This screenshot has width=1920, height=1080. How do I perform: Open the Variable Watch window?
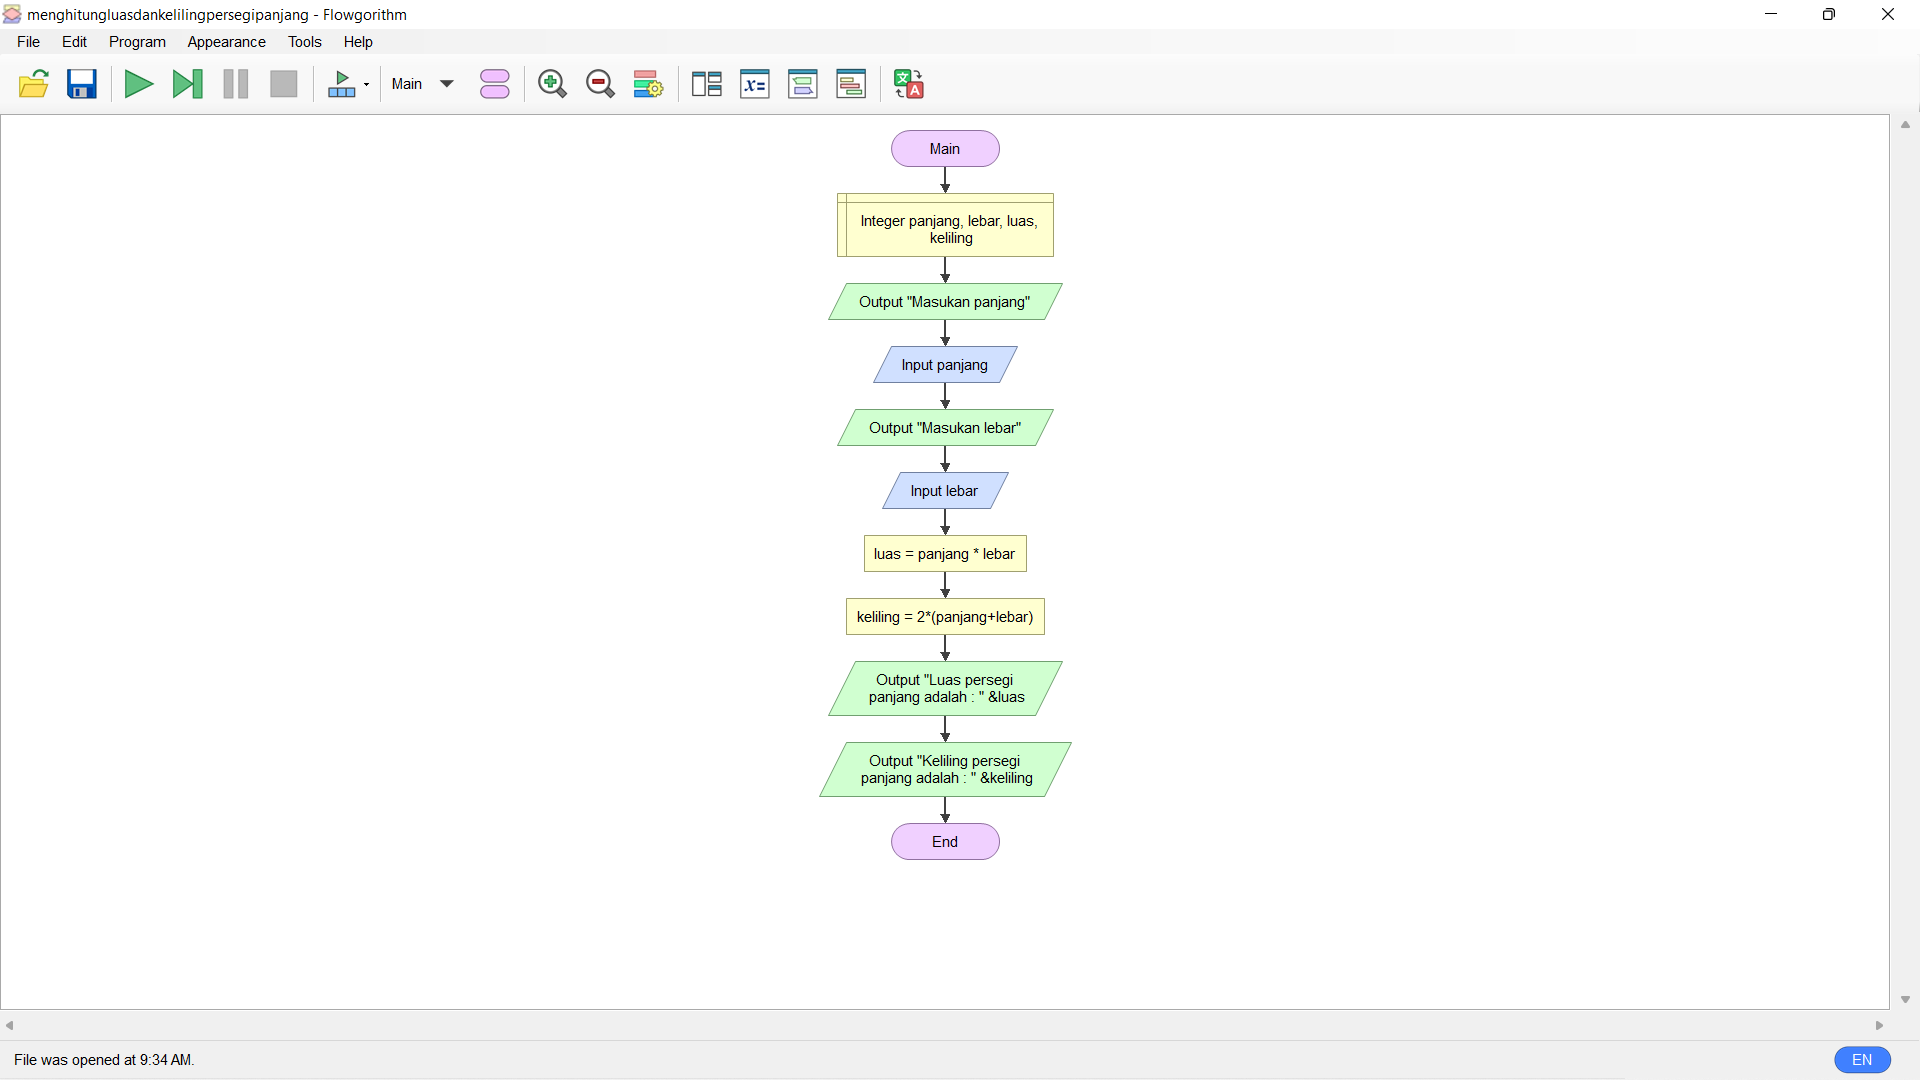755,84
